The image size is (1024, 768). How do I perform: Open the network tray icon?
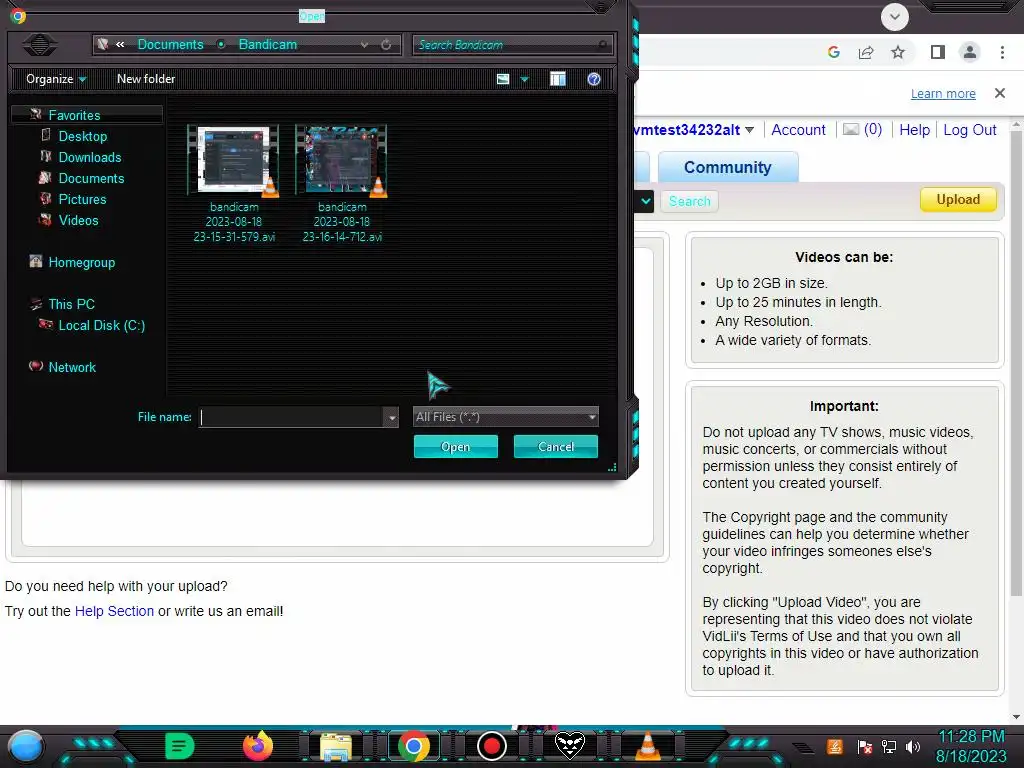point(888,746)
